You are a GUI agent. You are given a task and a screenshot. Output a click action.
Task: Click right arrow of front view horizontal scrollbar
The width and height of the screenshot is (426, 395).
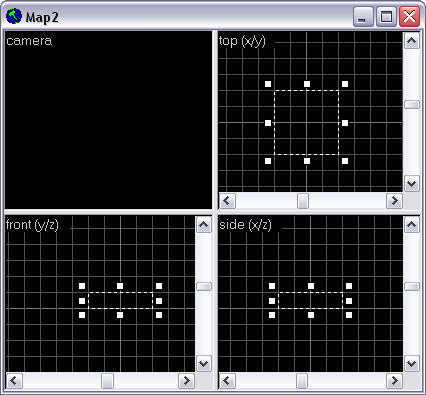point(186,381)
